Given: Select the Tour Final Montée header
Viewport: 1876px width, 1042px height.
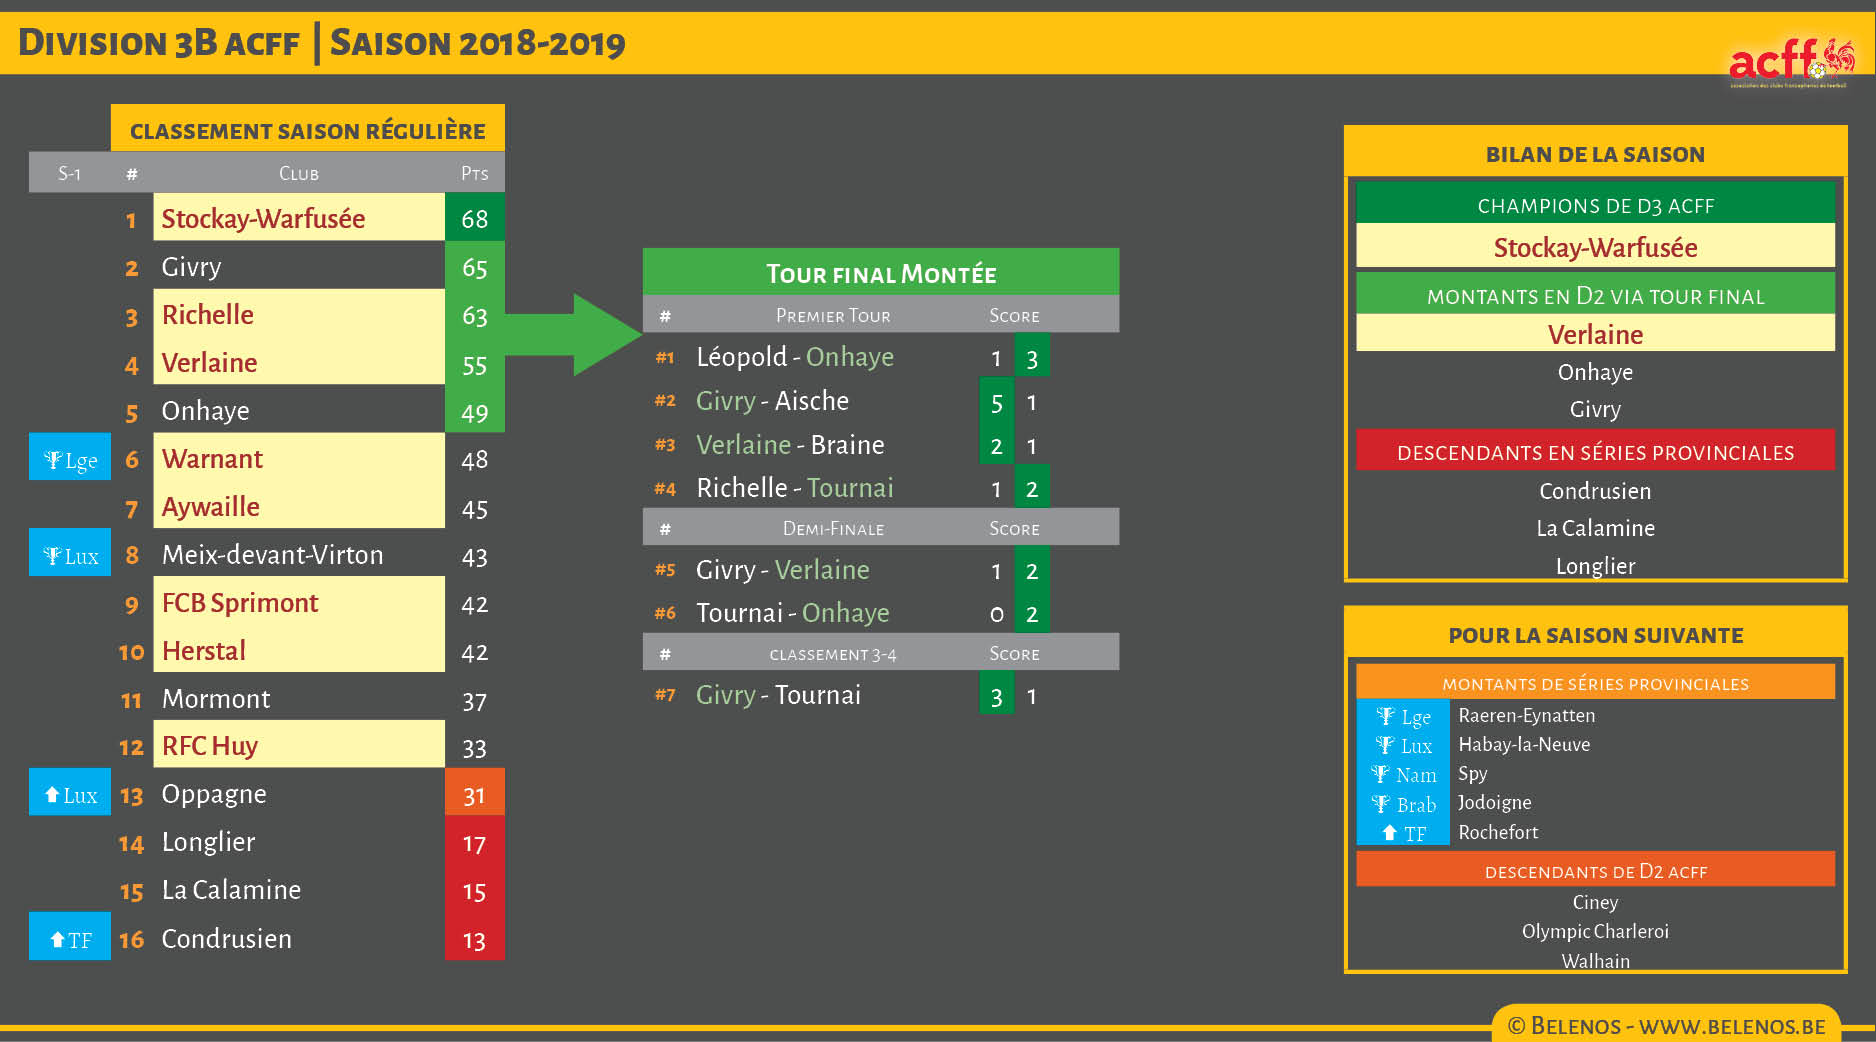Looking at the screenshot, I should [880, 273].
